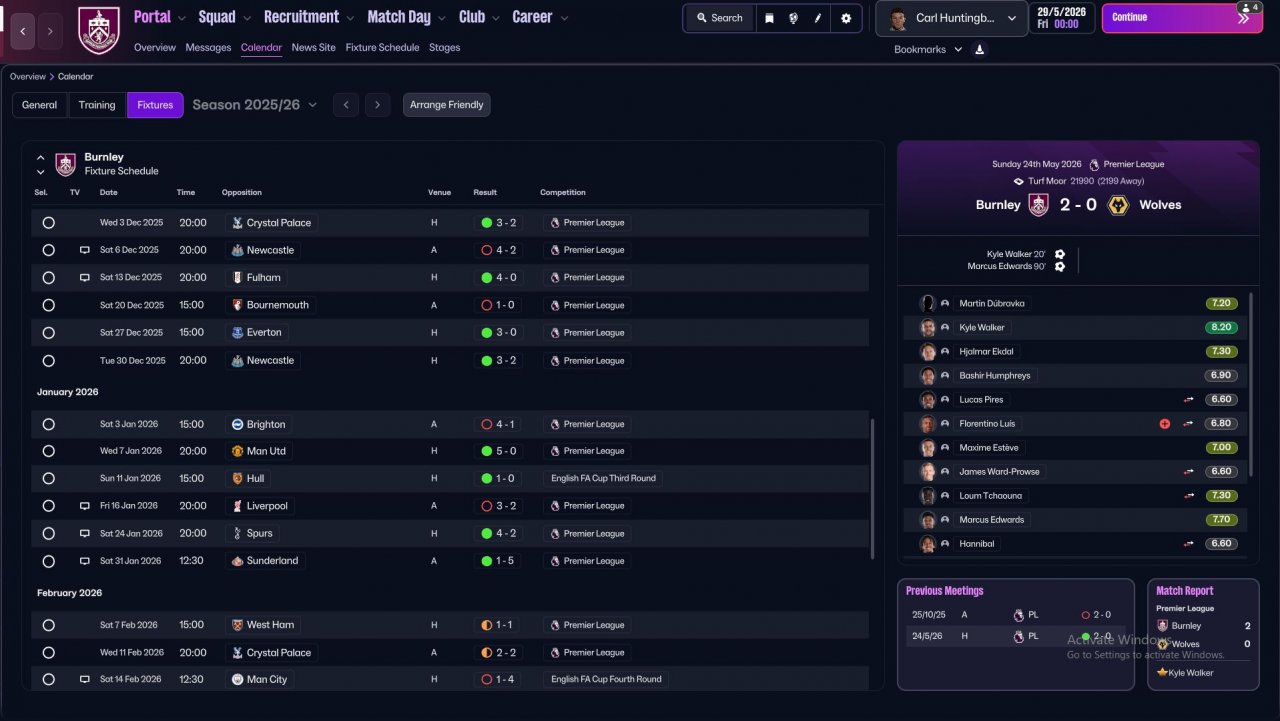The image size is (1280, 721).
Task: Click the TV icon on the Liverpool fixture row
Action: 85,506
